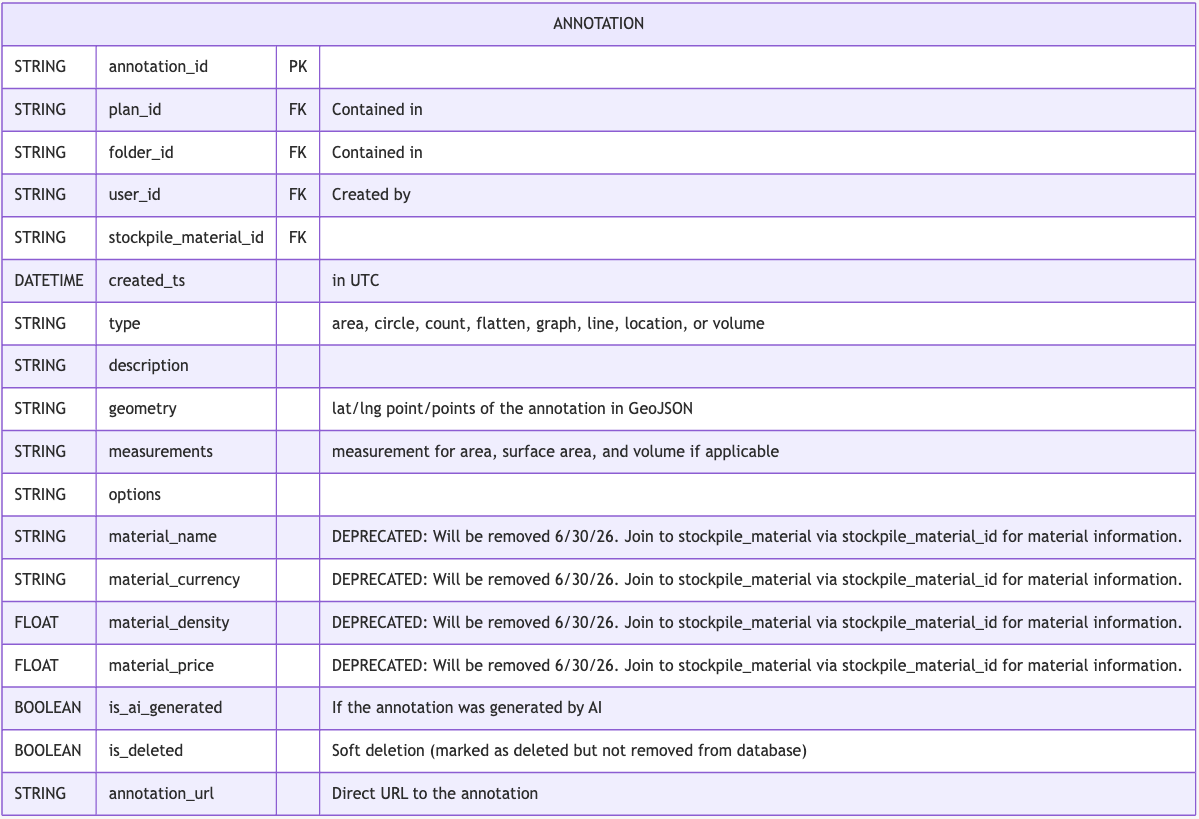Select the annotation_id field name
This screenshot has width=1199, height=819.
point(158,67)
